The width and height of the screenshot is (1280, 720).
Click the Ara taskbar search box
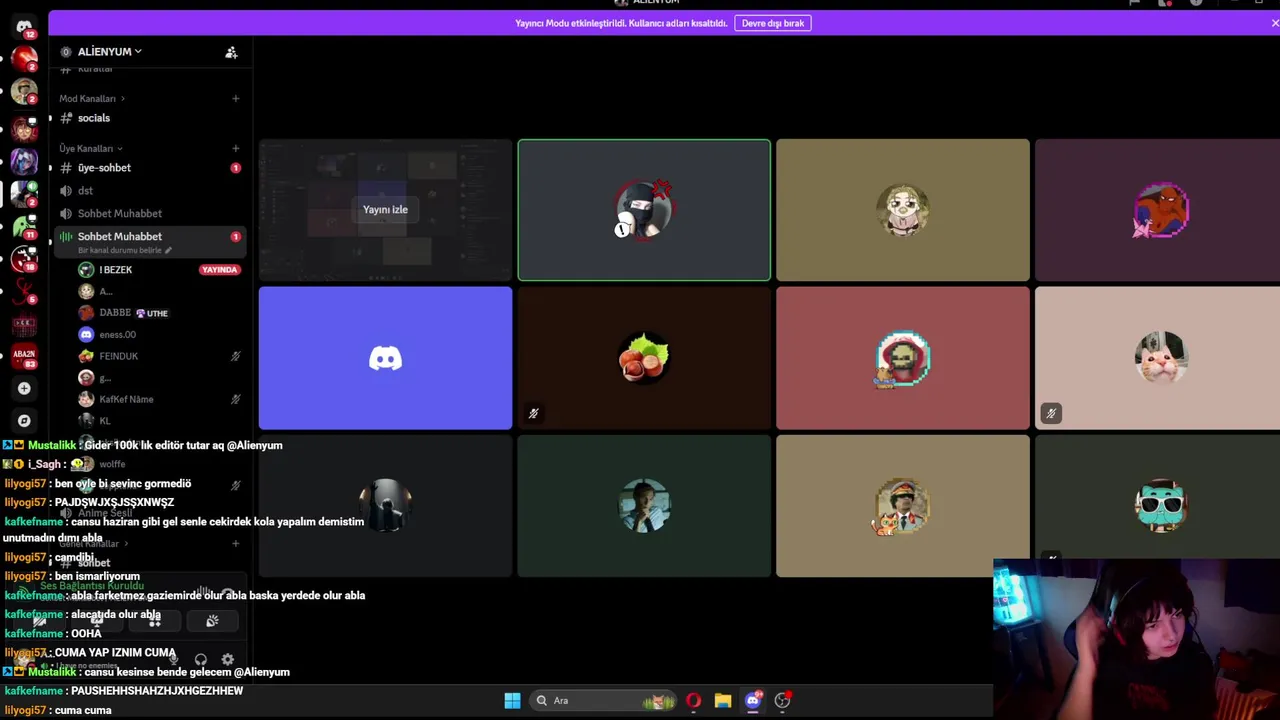click(x=604, y=701)
